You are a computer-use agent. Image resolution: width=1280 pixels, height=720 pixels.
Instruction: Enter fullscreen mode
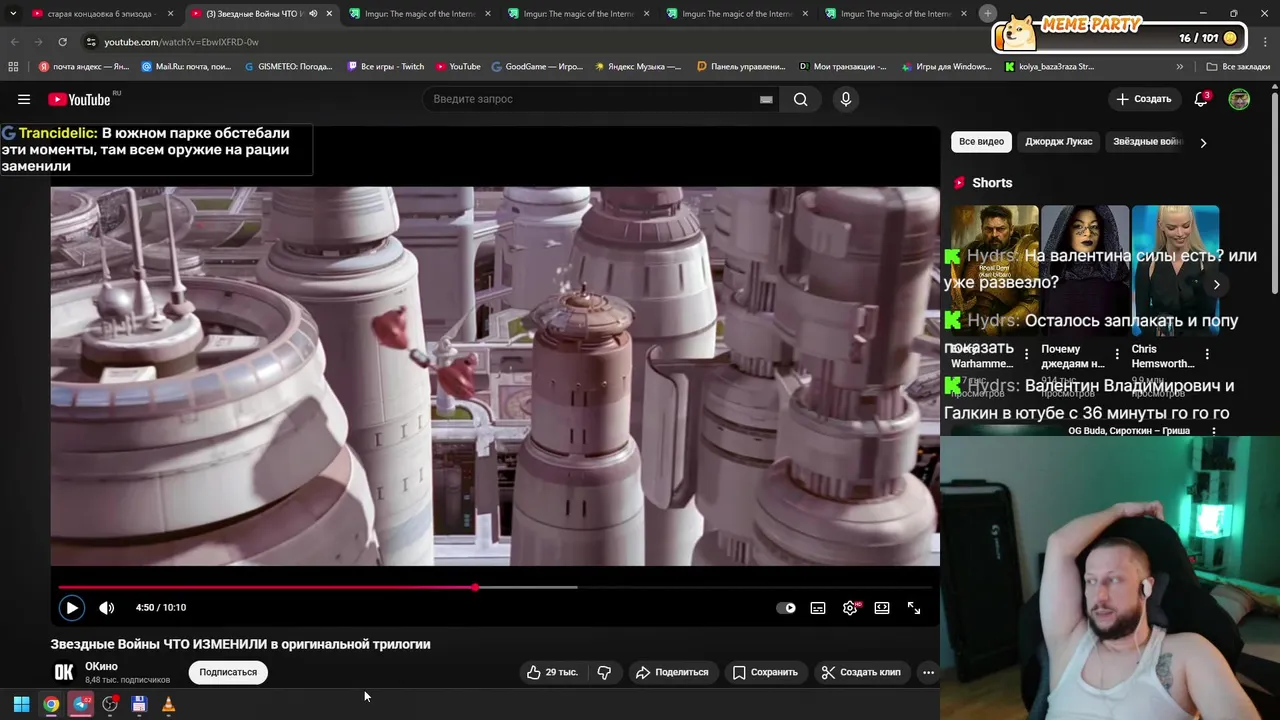pos(914,608)
